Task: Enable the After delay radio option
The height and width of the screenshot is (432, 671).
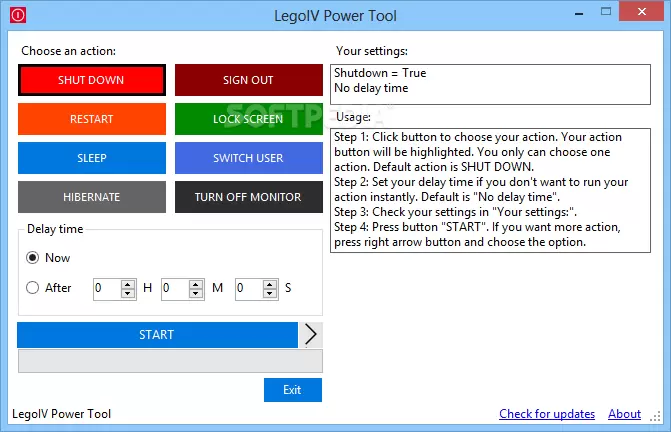Action: (34, 288)
